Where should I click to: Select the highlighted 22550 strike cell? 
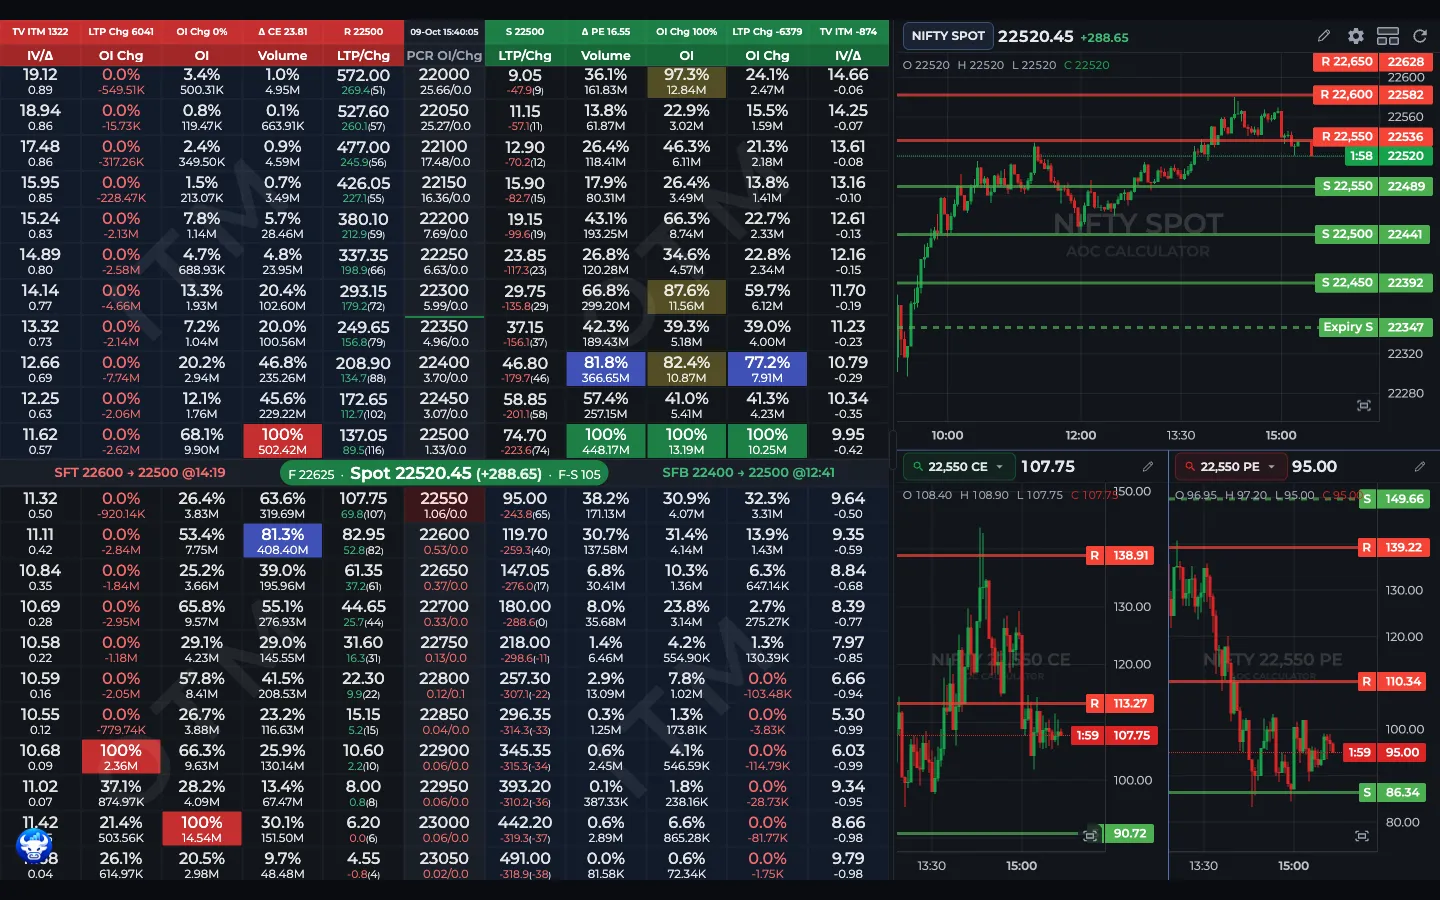tap(444, 506)
